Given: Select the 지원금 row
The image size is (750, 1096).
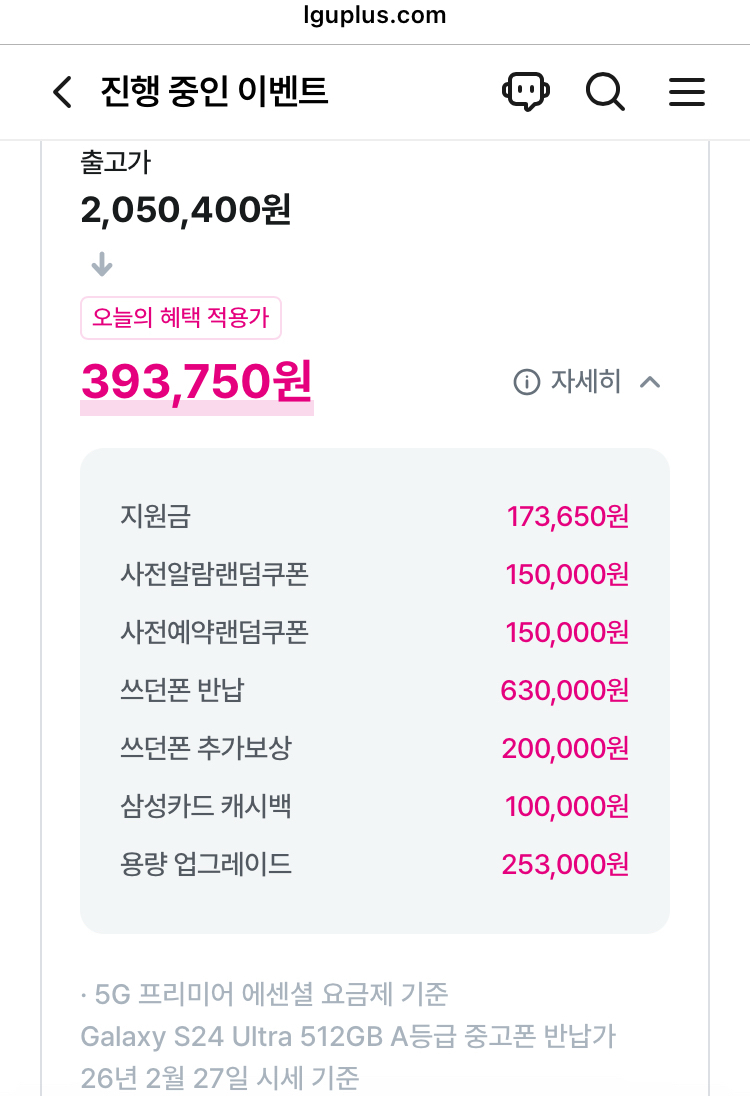Looking at the screenshot, I should pos(374,517).
